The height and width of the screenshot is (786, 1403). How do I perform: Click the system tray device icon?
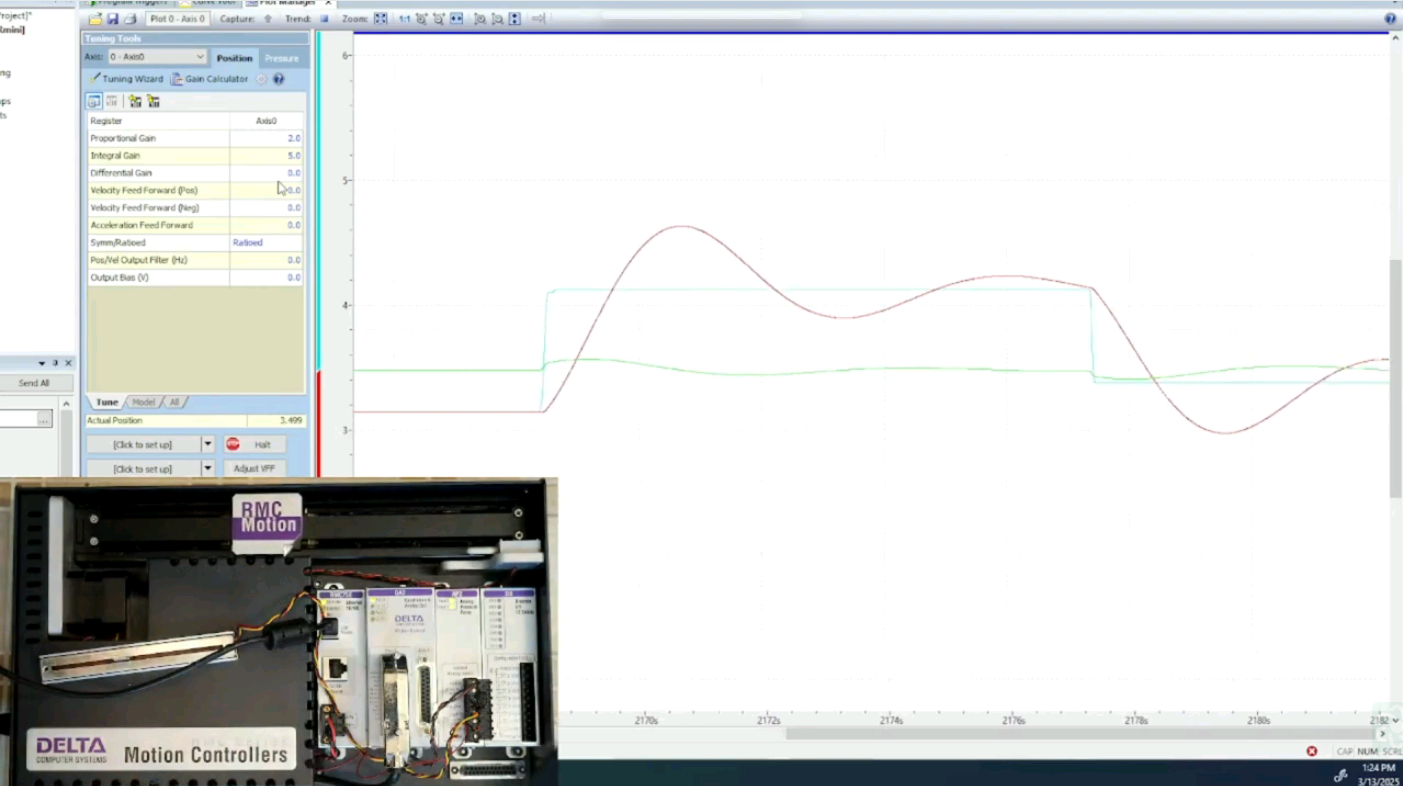[1341, 775]
